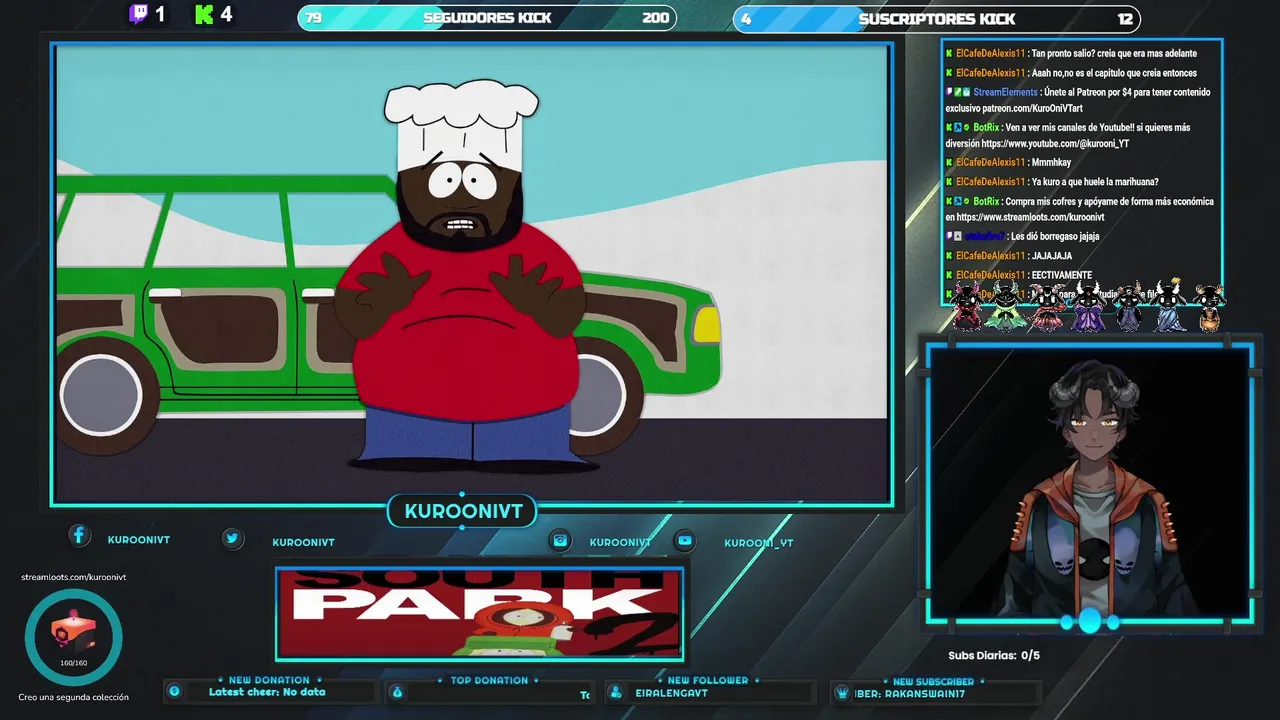1280x720 pixels.
Task: Click the subscriber name 'RAKANSWAIN17'
Action: point(925,693)
